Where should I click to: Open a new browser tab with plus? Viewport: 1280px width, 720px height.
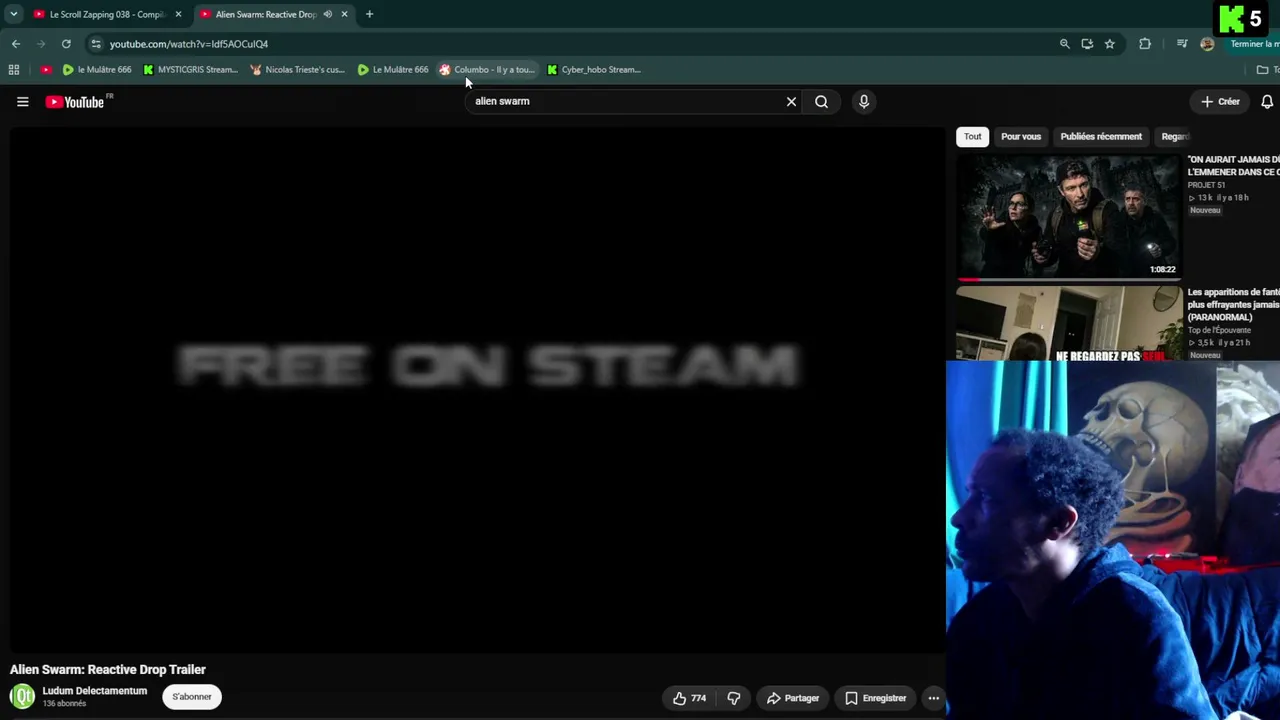coord(369,14)
